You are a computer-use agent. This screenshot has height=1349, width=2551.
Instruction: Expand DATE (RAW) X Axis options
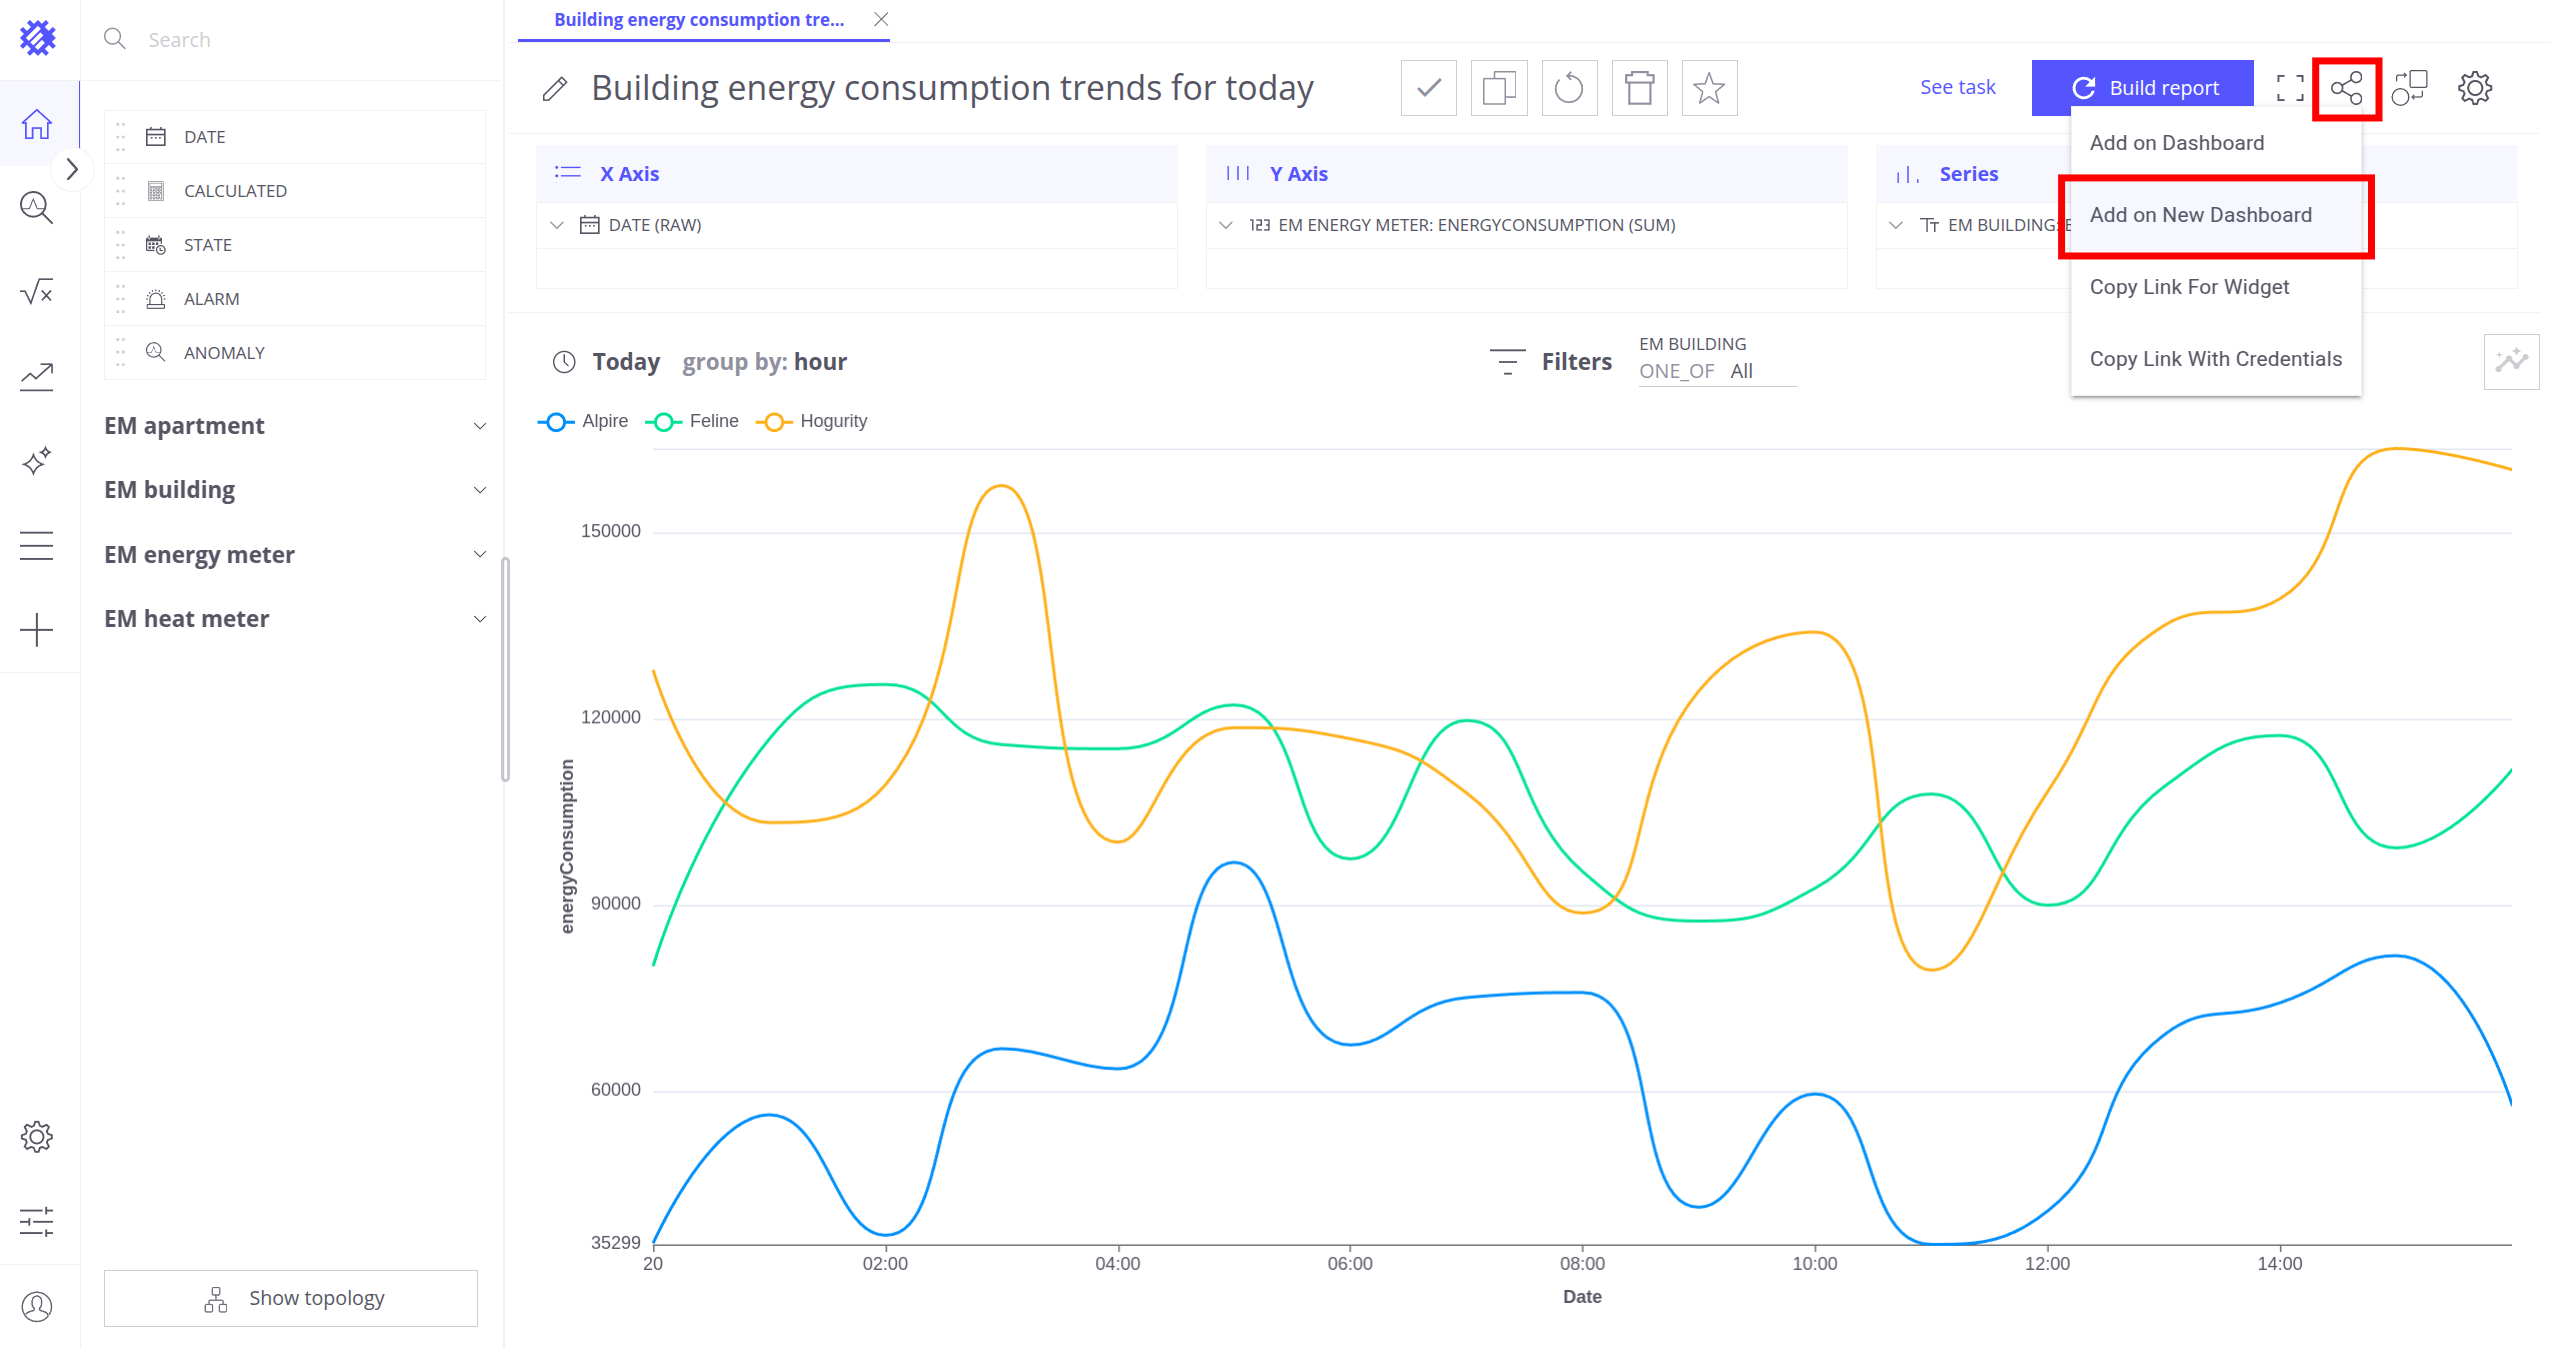point(557,225)
